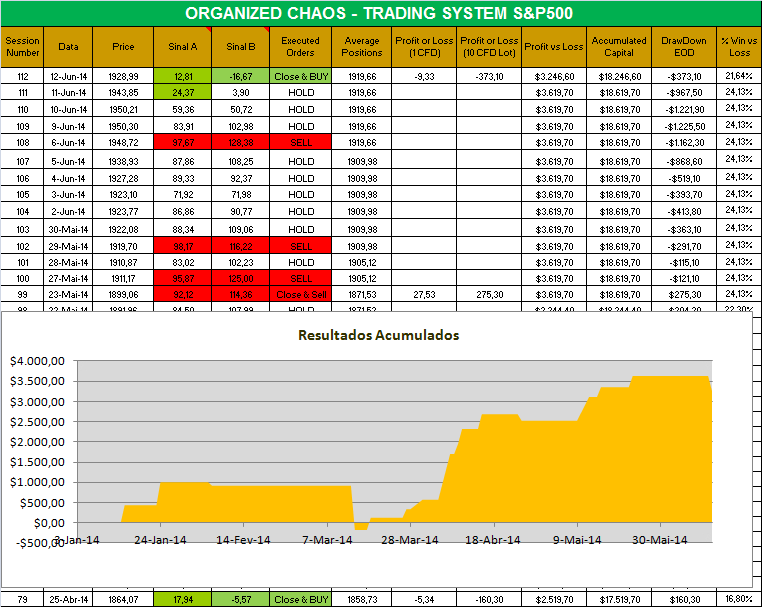This screenshot has width=762, height=607.
Task: Select the Profit or Loss (10 CFD Lot) header
Action: click(x=489, y=47)
